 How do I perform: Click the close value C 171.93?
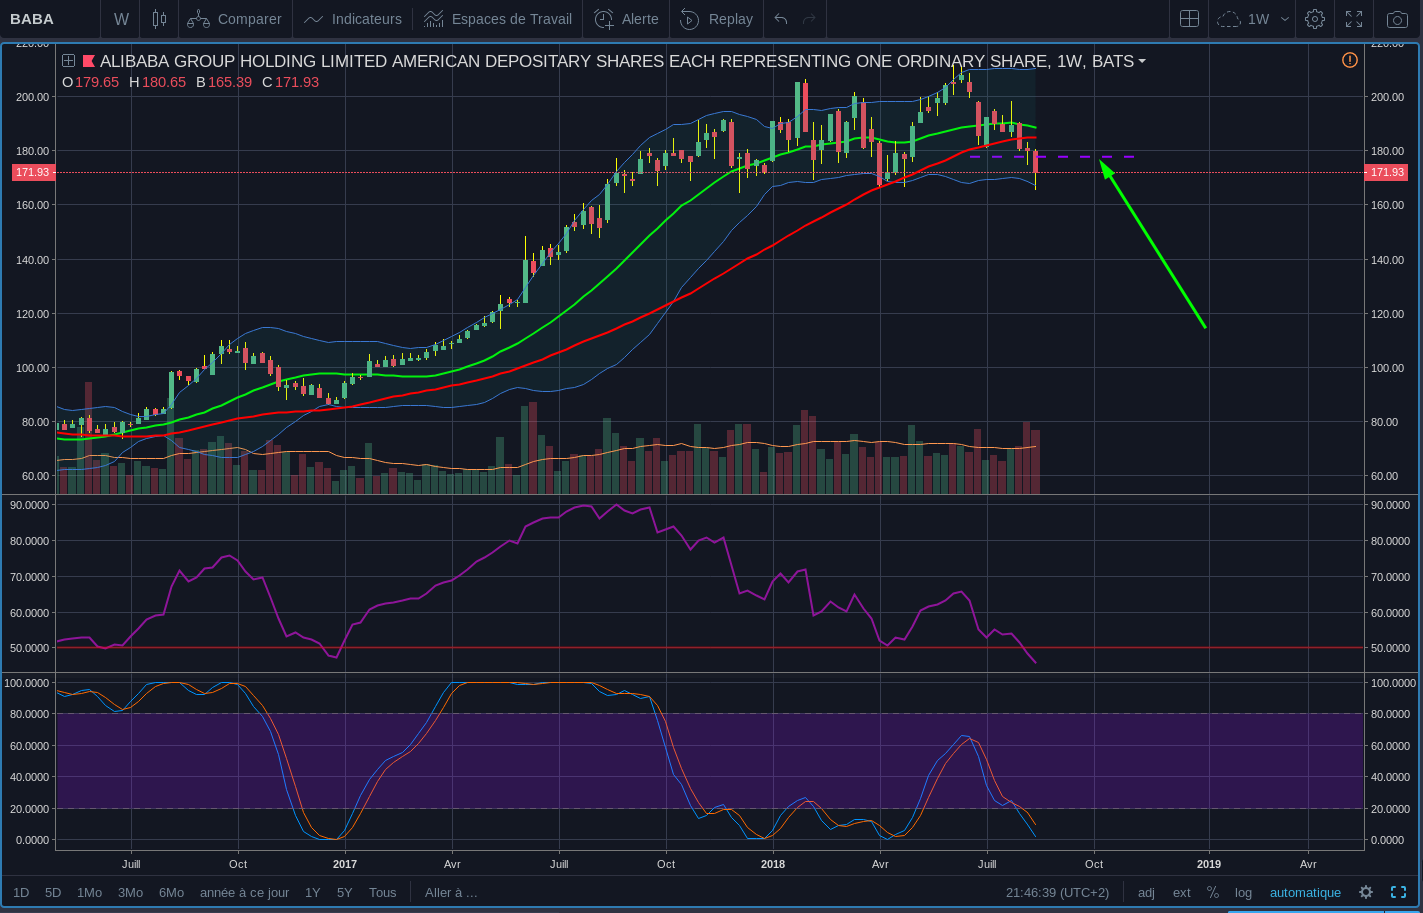coord(290,82)
